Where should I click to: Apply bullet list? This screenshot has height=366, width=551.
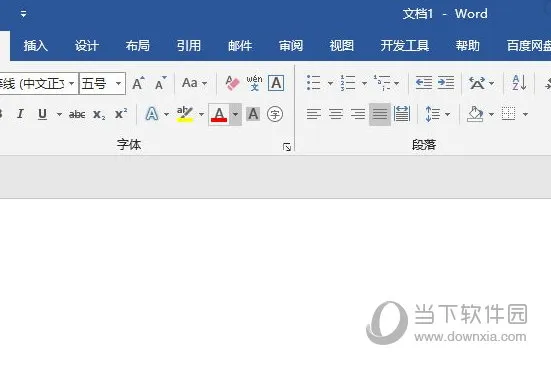point(313,83)
